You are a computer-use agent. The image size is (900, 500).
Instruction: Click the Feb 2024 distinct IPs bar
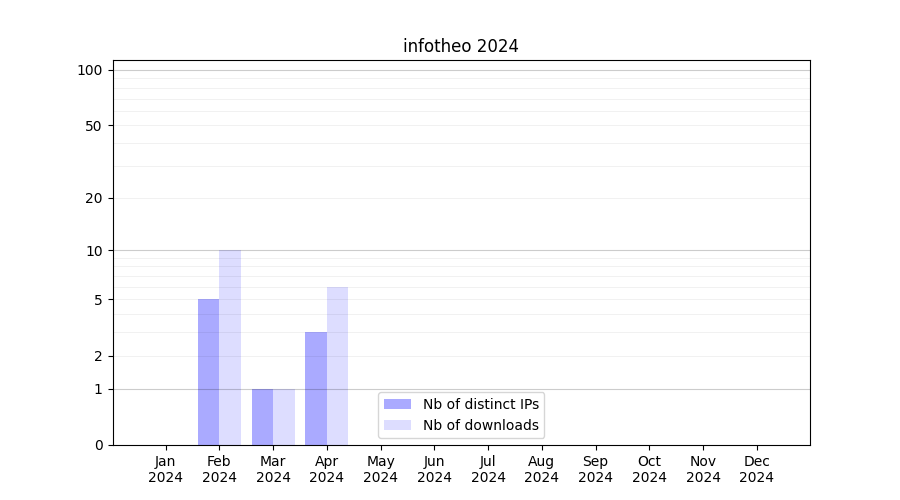pos(208,372)
